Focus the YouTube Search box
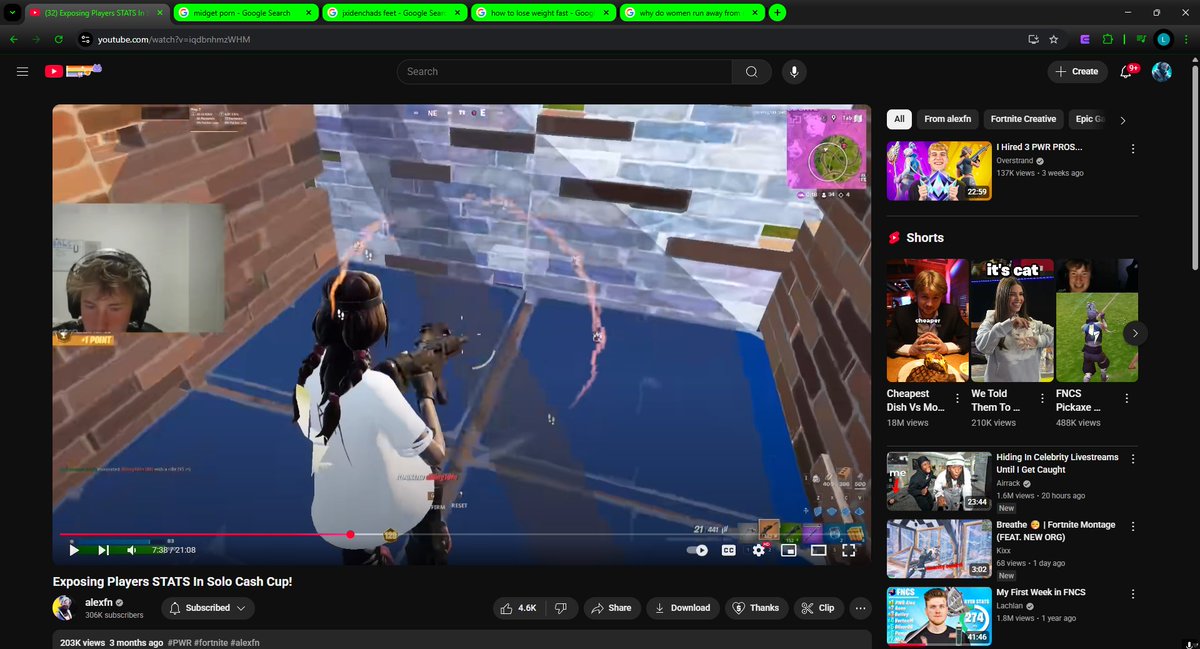The image size is (1200, 649). (x=564, y=71)
